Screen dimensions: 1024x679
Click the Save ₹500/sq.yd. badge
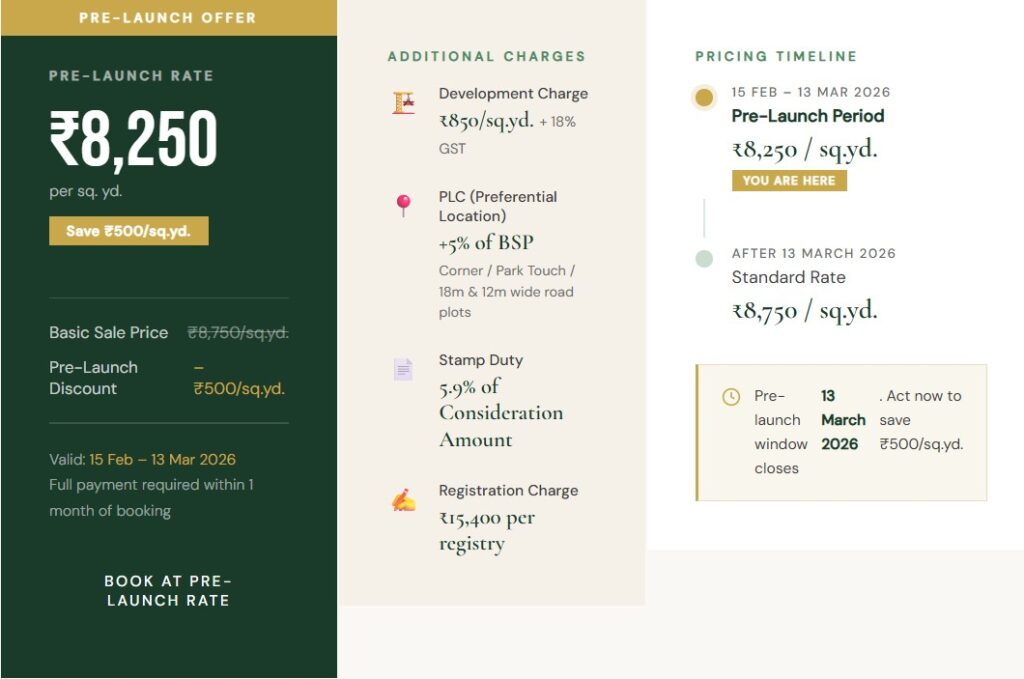[129, 231]
